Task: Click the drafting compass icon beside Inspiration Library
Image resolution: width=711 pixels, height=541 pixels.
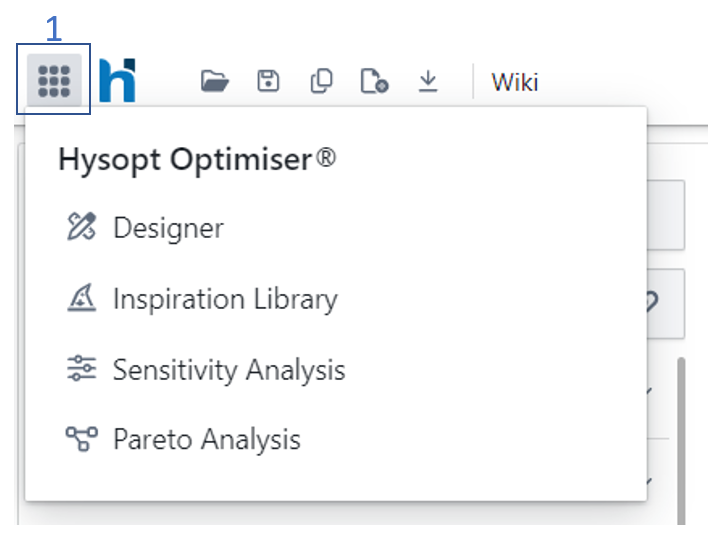Action: [80, 299]
